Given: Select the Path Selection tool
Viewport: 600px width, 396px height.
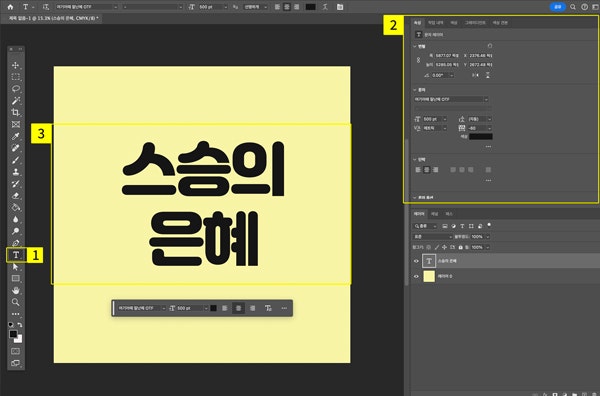Looking at the screenshot, I should point(16,267).
